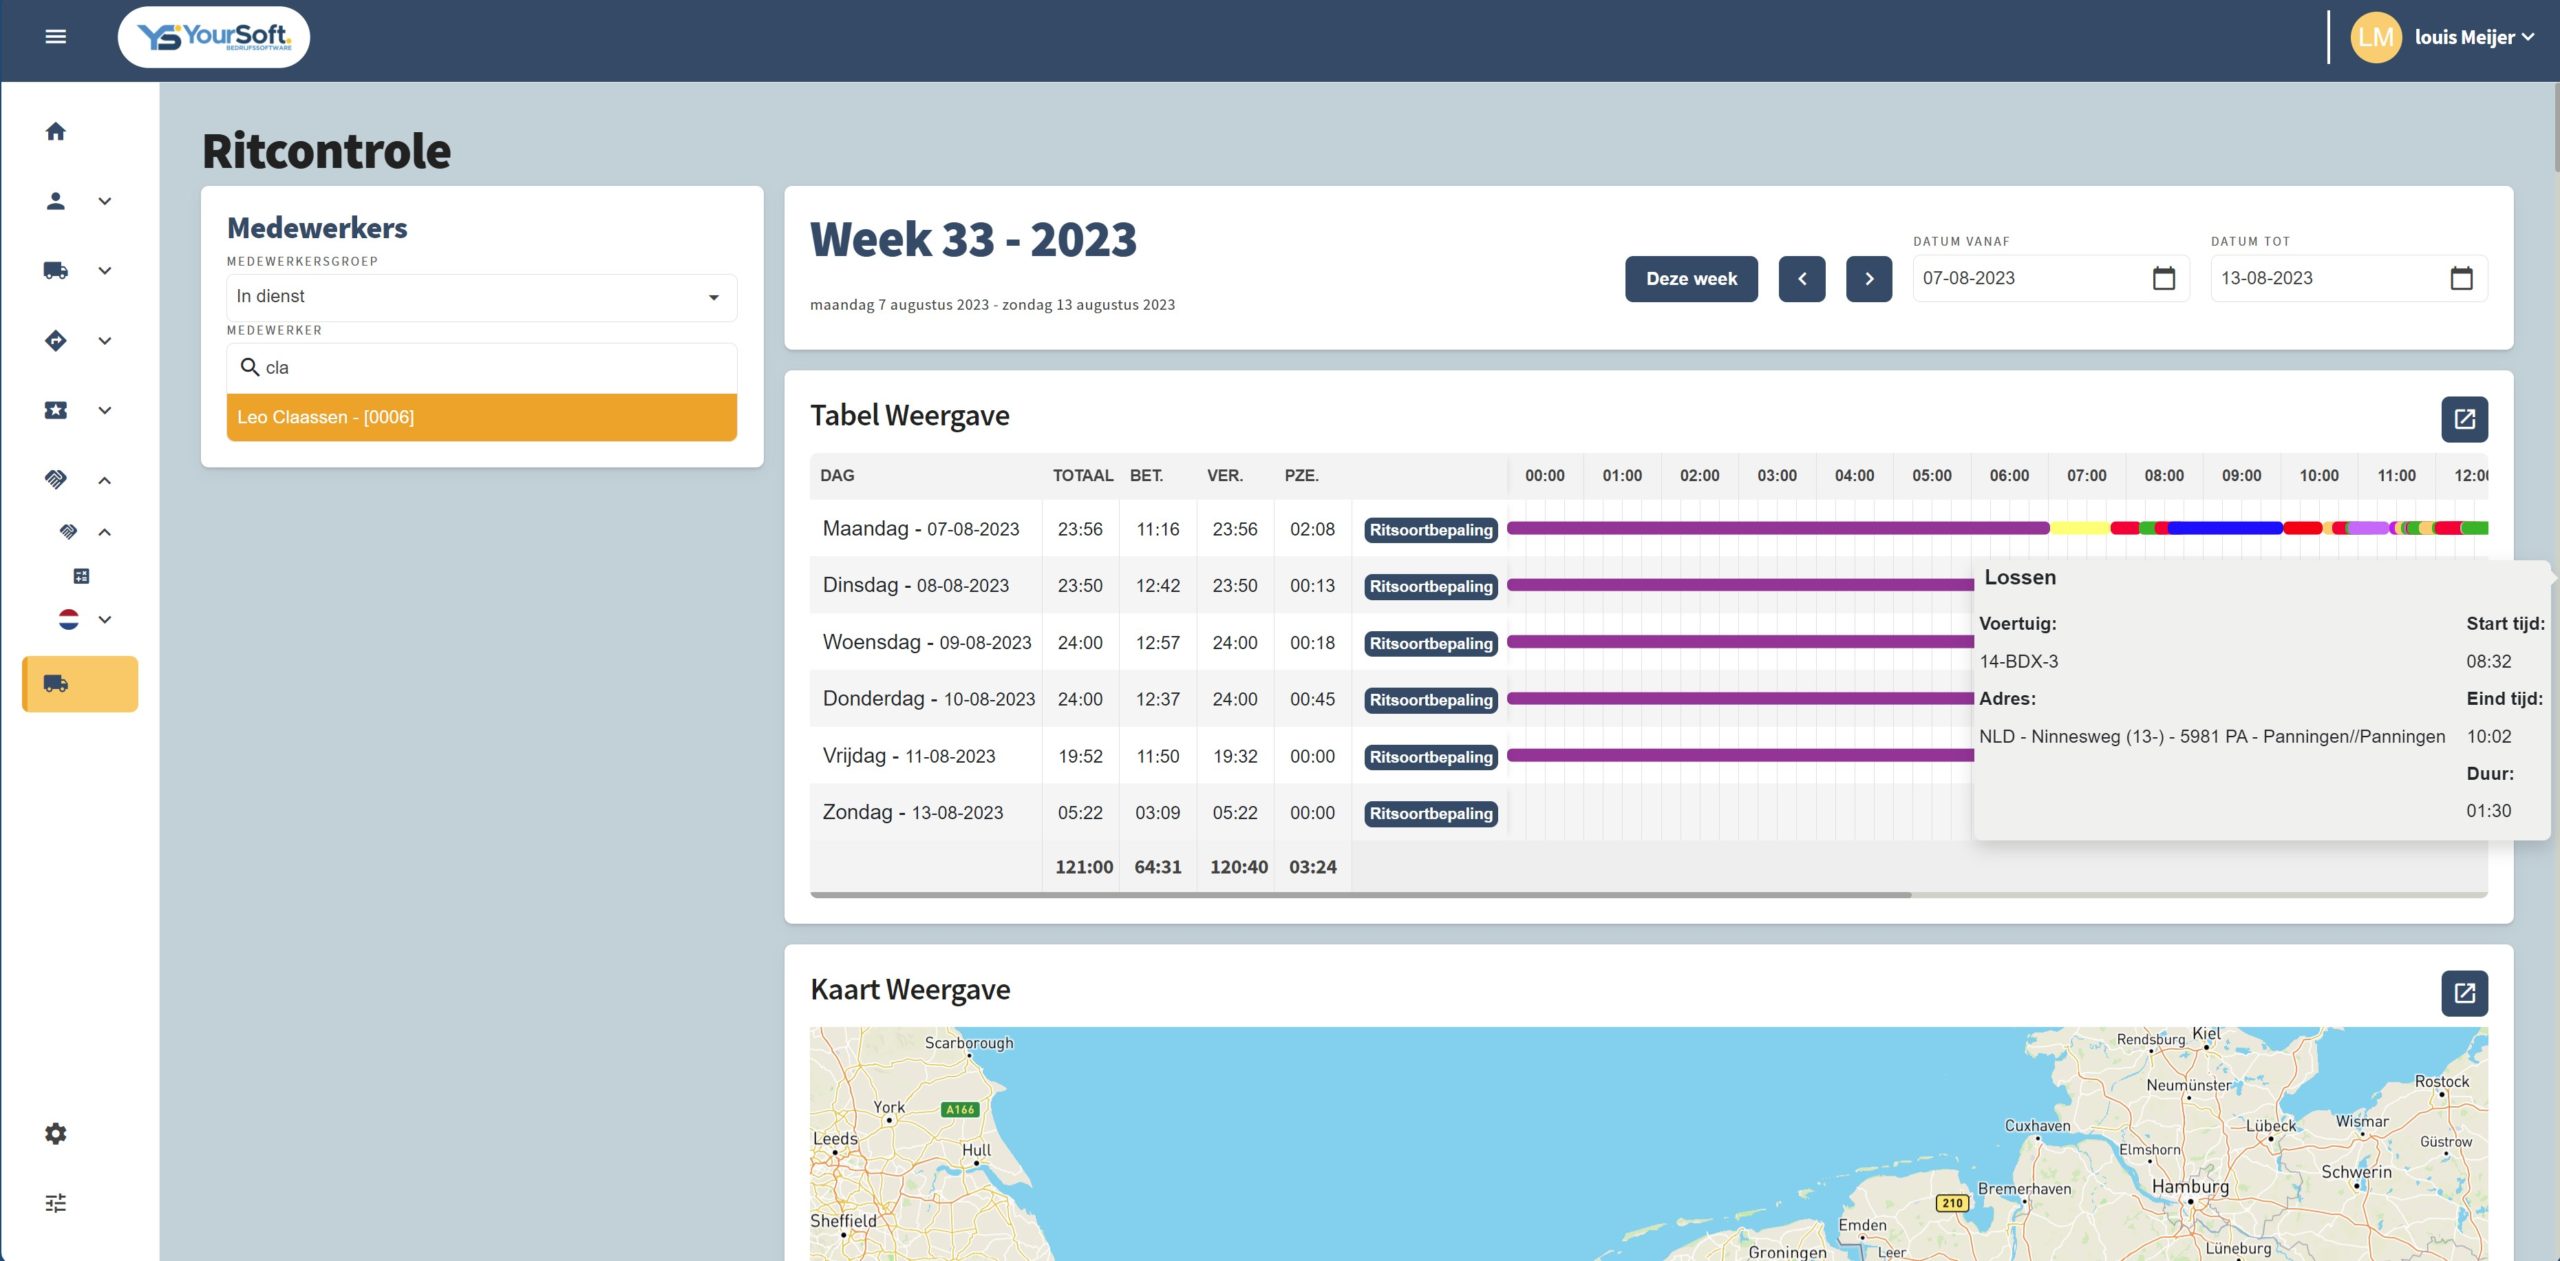The width and height of the screenshot is (2560, 1261).
Task: Click the Deze week button
Action: [x=1691, y=279]
